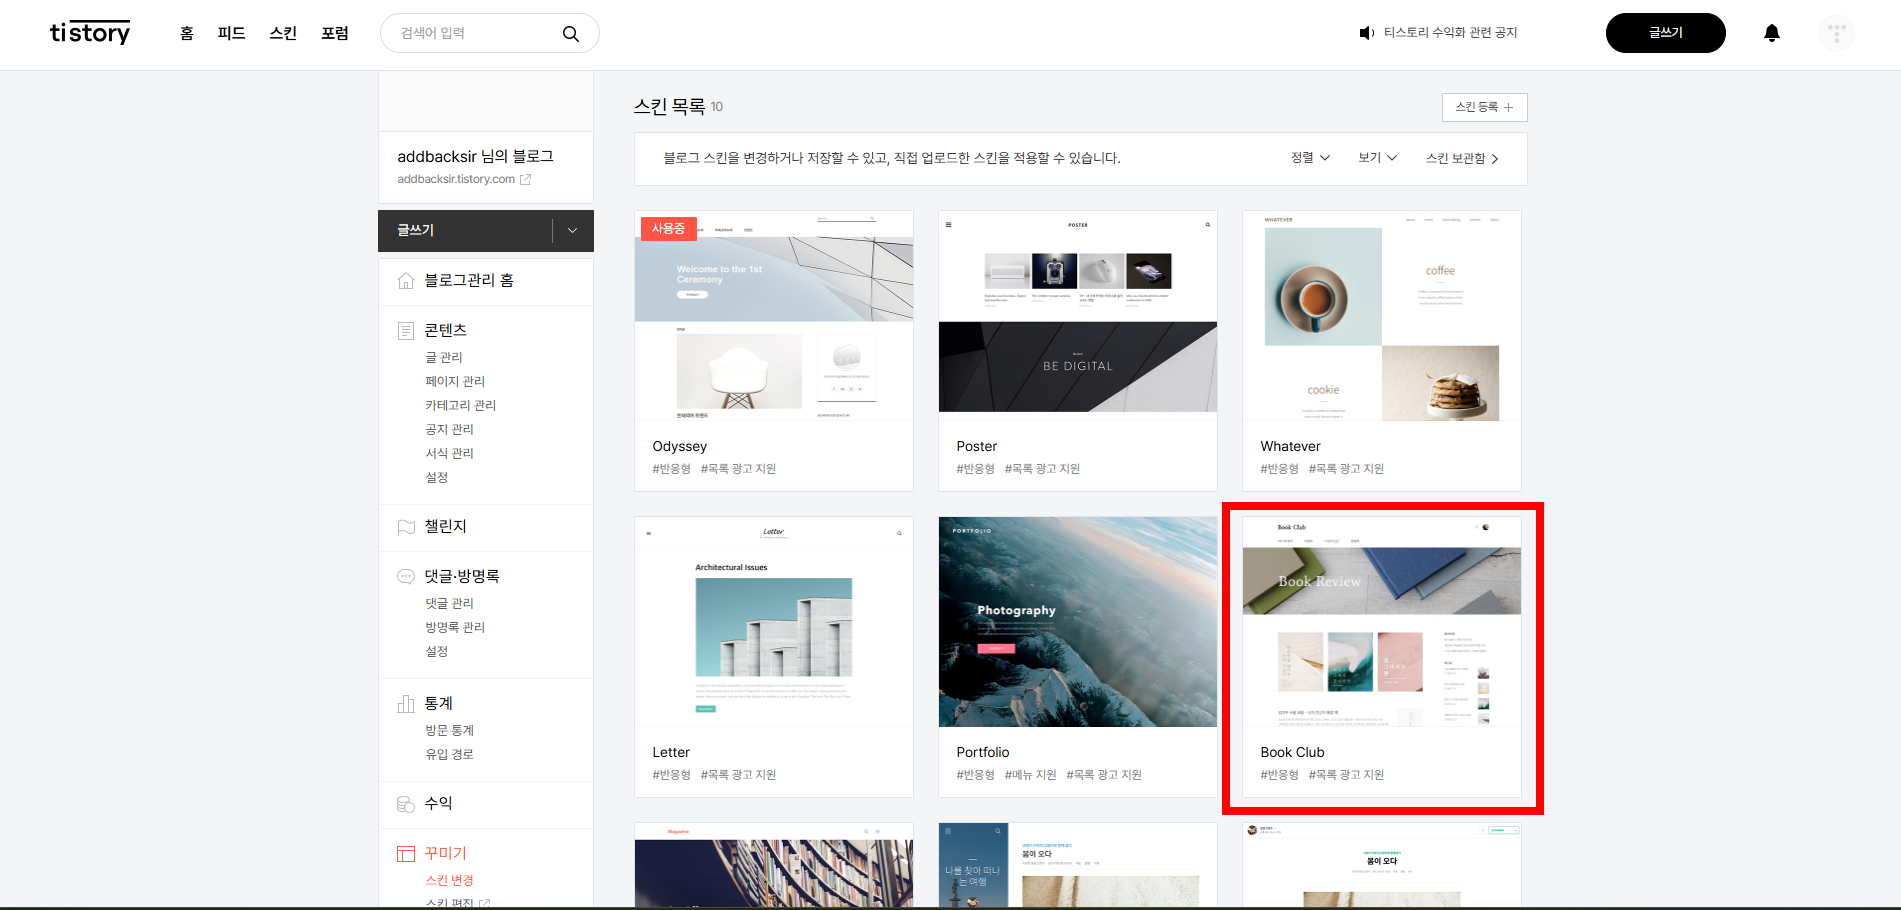Select the Magazine skin thumbnail
Screen dimensions: 1901x910
[774, 866]
